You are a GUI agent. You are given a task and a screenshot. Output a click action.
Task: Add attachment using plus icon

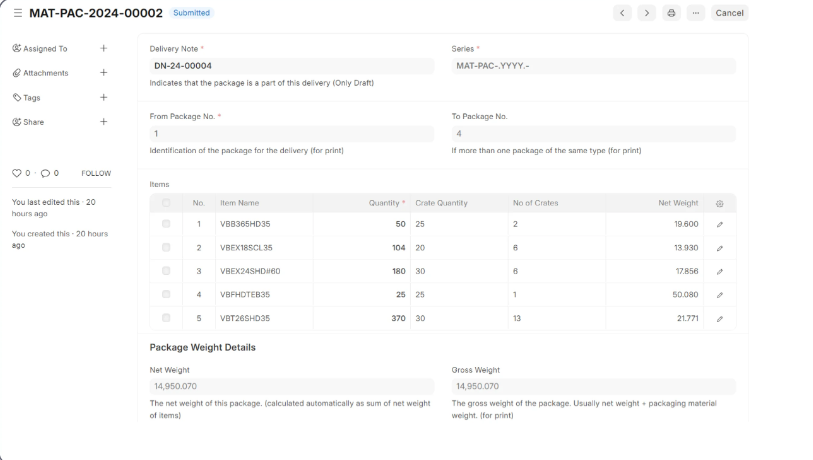tap(103, 73)
